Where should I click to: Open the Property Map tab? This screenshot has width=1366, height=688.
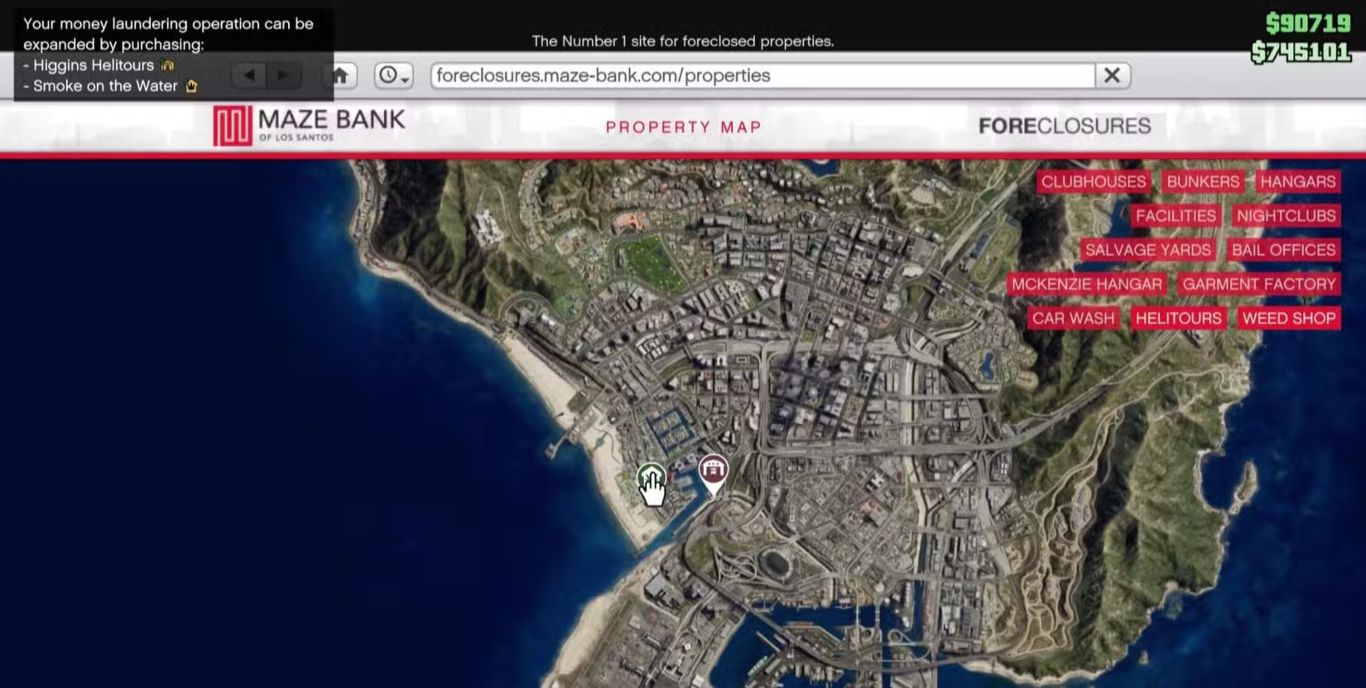[x=684, y=127]
